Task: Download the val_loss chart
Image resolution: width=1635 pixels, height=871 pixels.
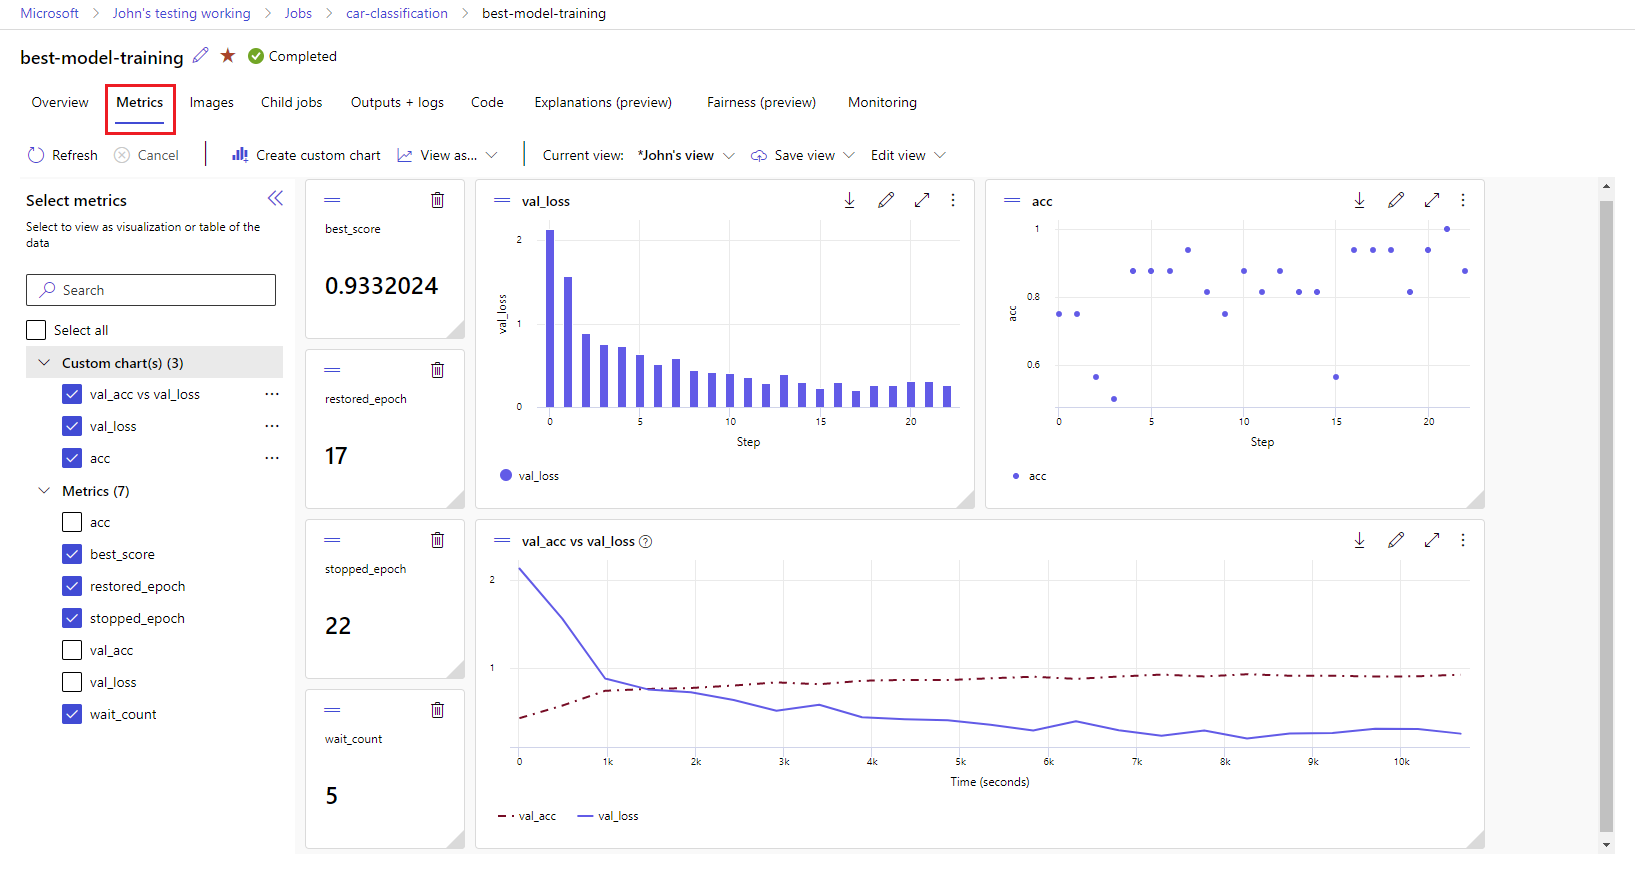Action: [849, 200]
